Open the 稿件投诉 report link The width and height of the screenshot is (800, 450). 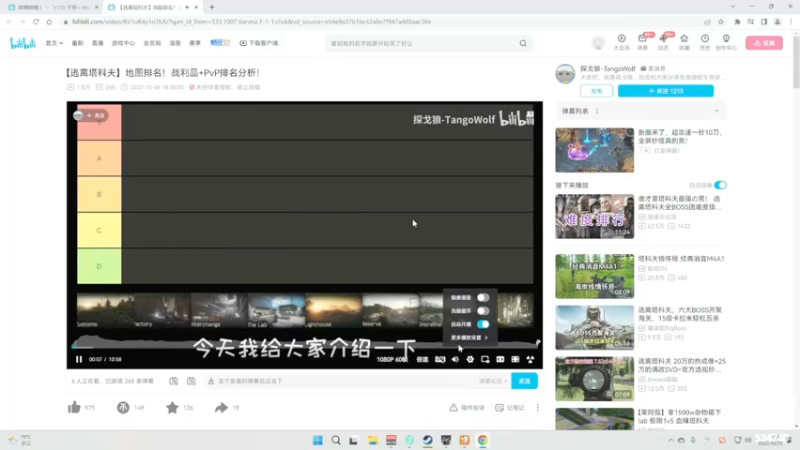[467, 408]
